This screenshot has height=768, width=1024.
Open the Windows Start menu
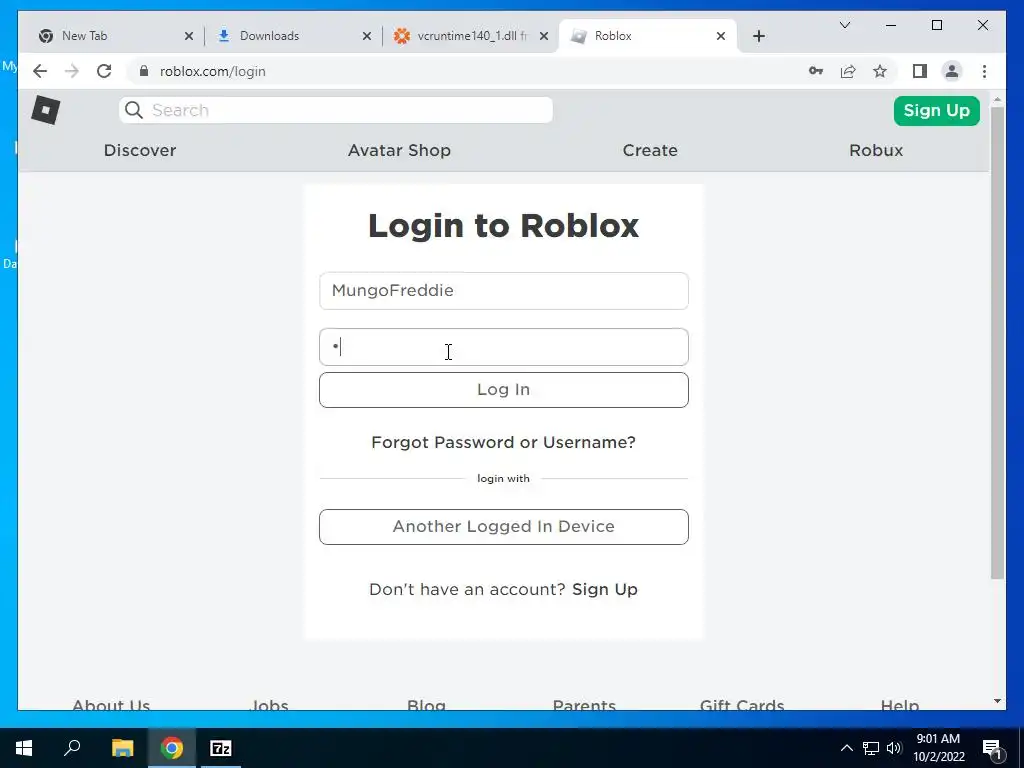[24, 748]
